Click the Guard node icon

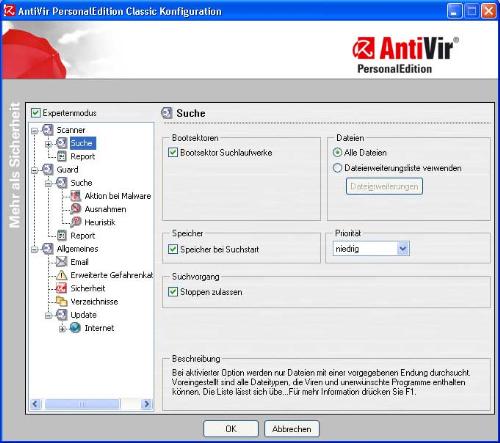pyautogui.click(x=48, y=169)
